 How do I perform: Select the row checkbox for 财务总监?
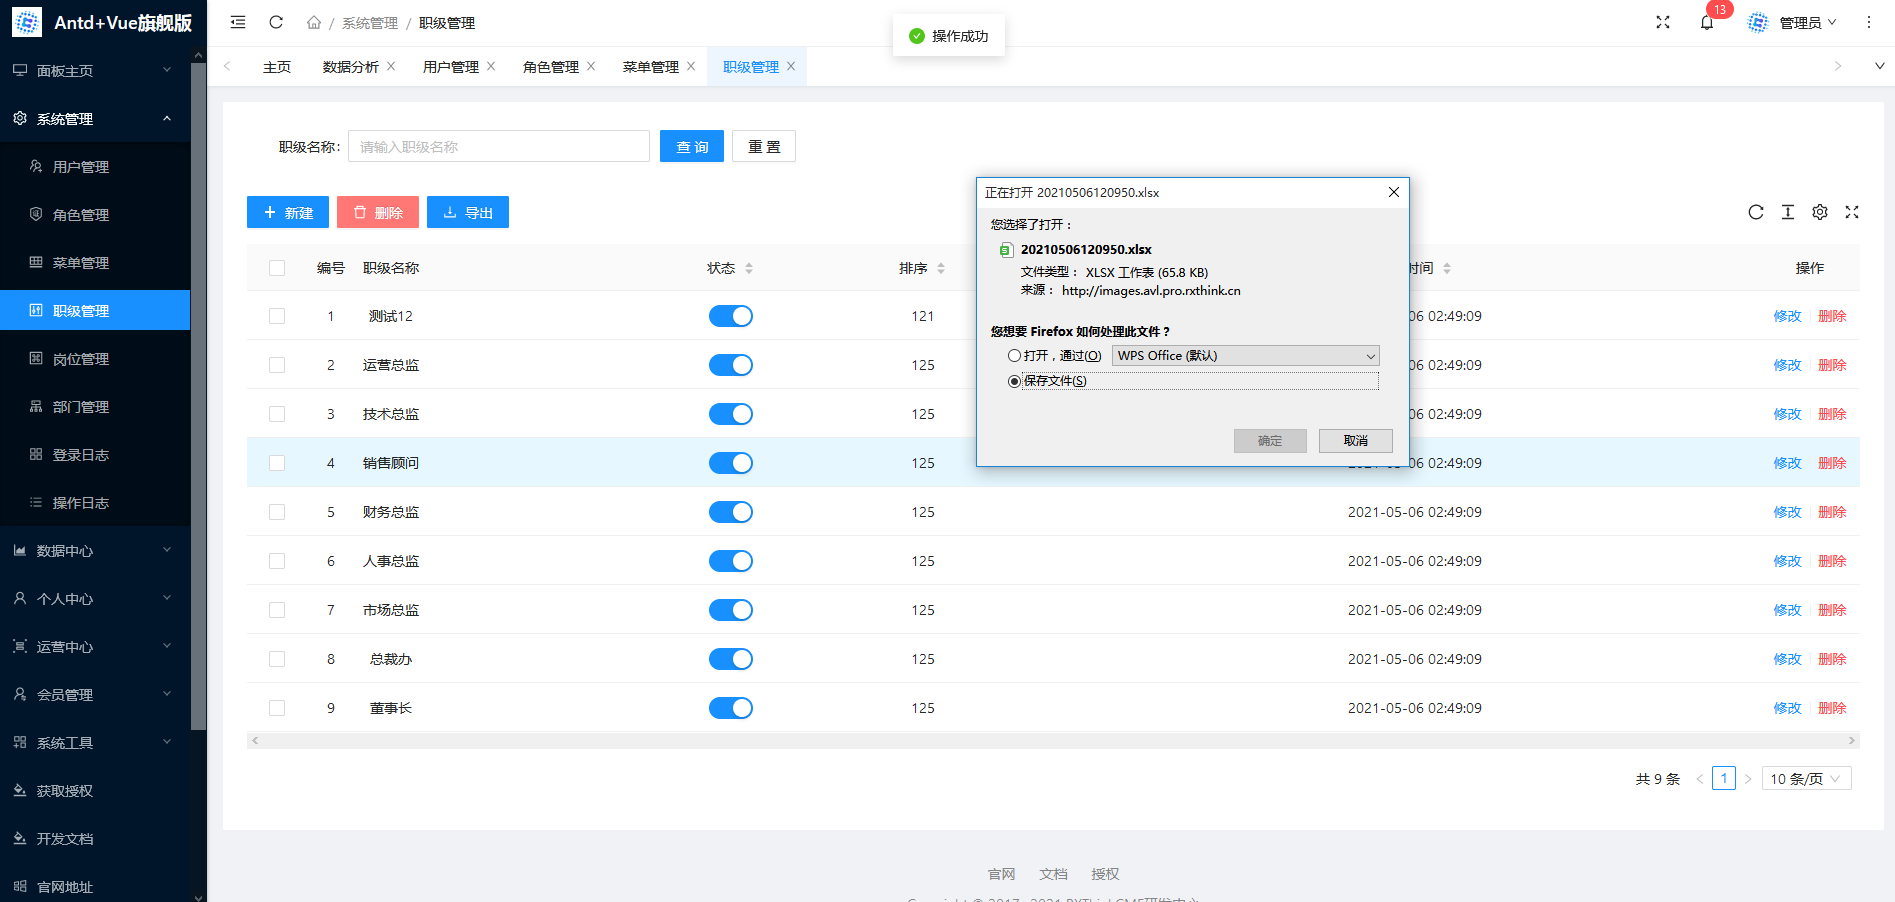coord(277,512)
